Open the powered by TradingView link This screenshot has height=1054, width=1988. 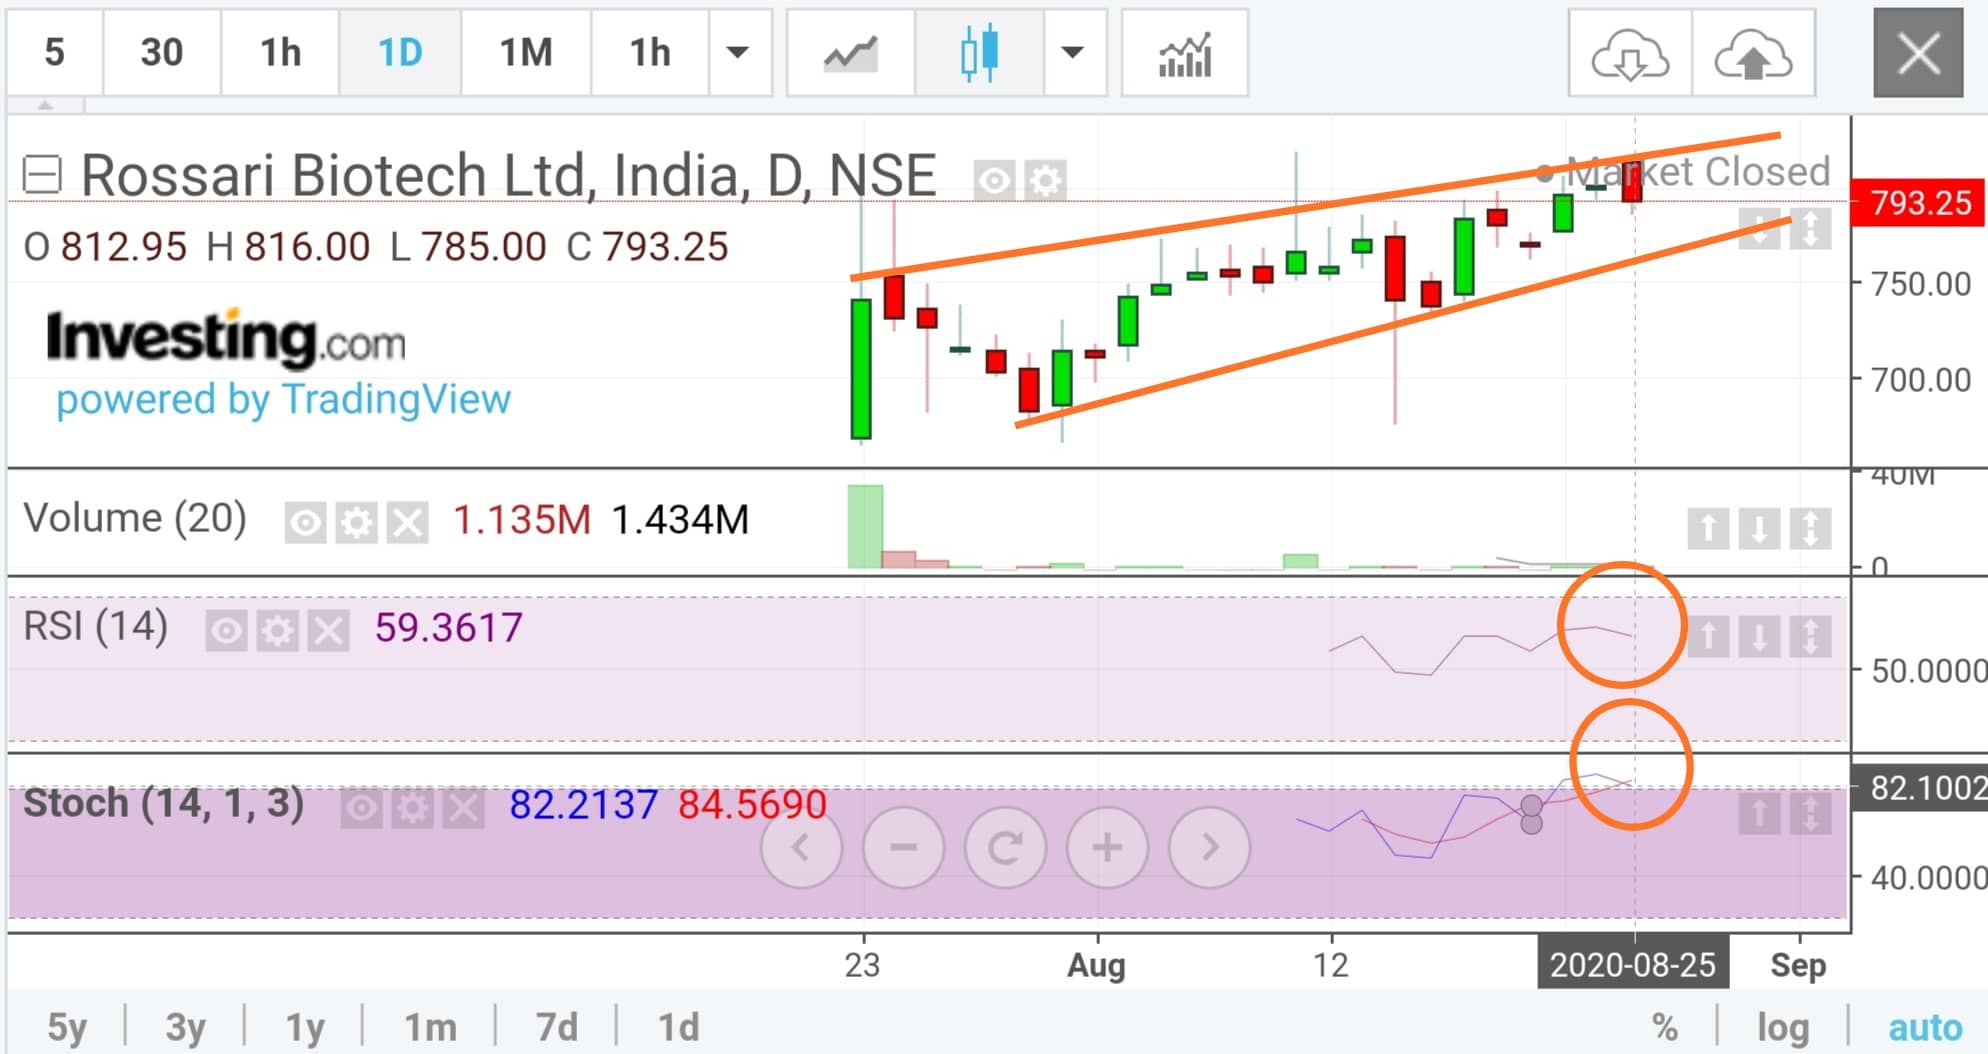[283, 400]
